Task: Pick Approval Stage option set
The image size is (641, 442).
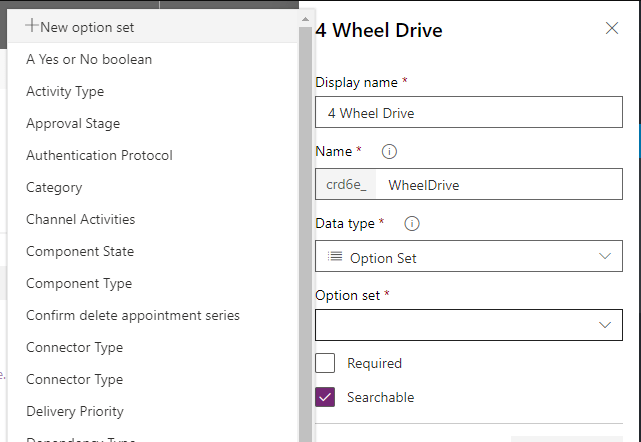Action: 73,123
